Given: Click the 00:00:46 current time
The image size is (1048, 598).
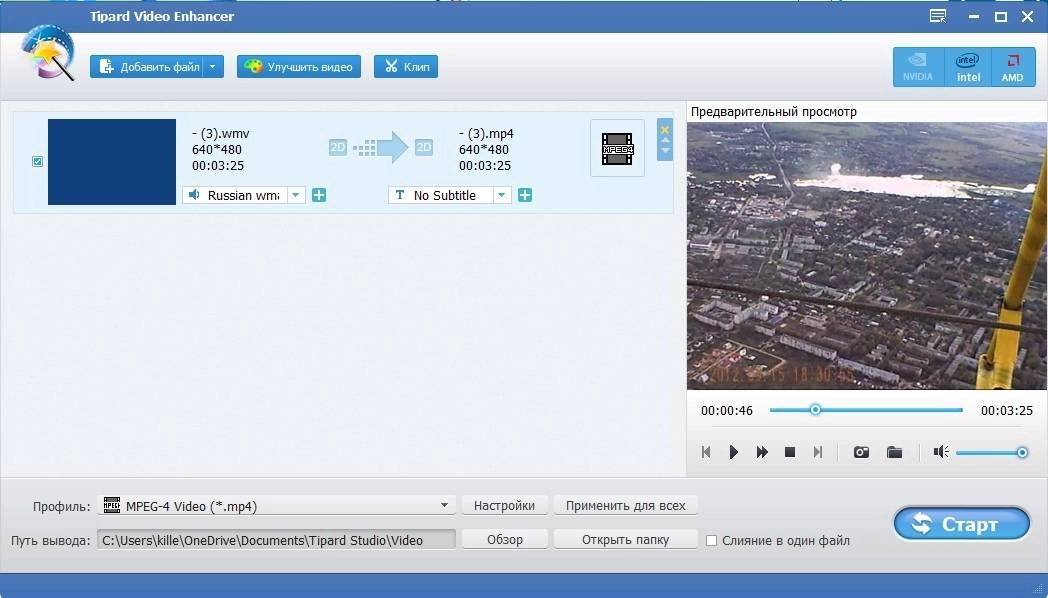Looking at the screenshot, I should click(x=727, y=410).
